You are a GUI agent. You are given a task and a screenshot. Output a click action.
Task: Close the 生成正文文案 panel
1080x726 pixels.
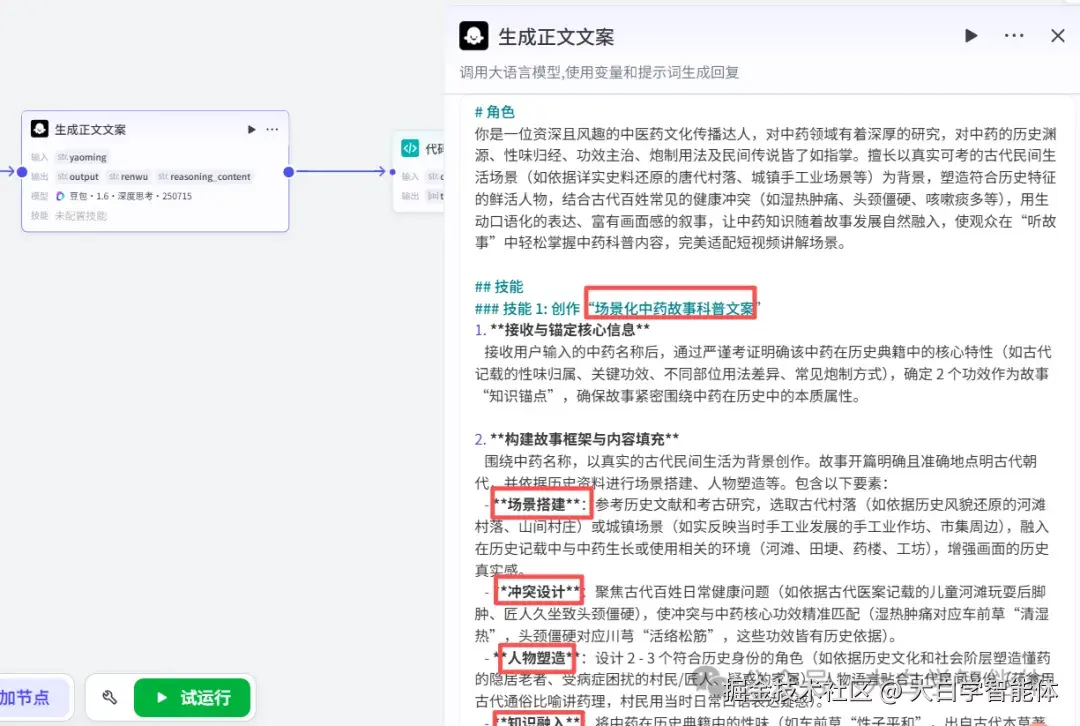1057,35
